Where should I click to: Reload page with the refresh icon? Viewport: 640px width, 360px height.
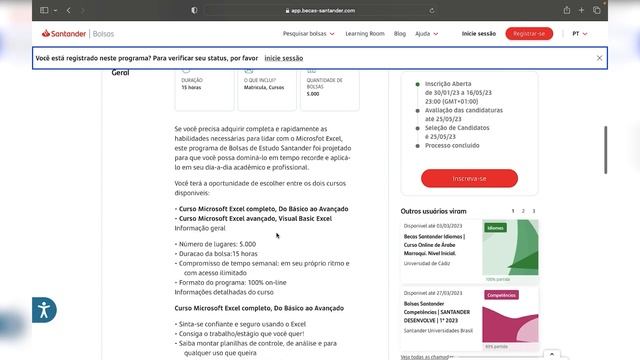click(x=431, y=11)
